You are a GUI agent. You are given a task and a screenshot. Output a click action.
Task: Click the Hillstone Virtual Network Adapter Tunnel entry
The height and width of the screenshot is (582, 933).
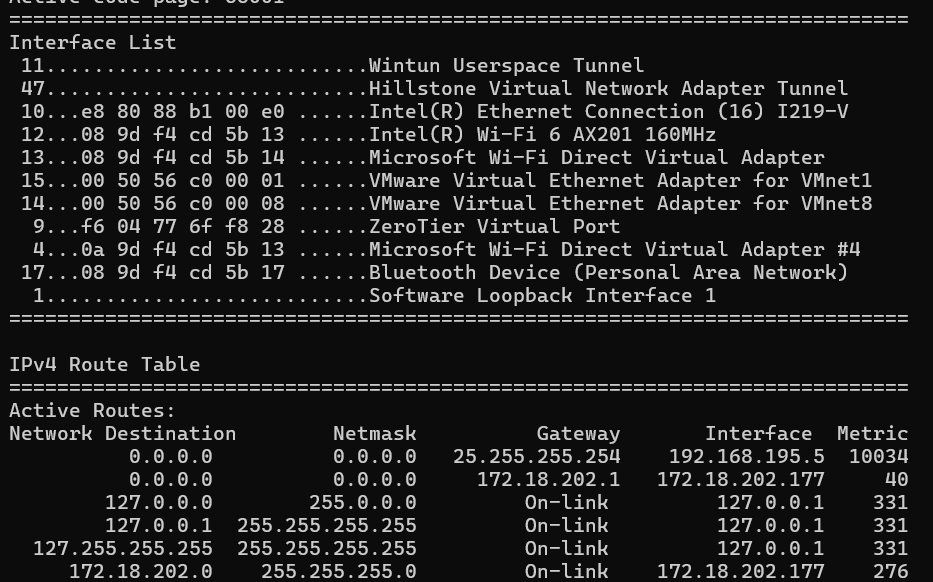(x=608, y=88)
